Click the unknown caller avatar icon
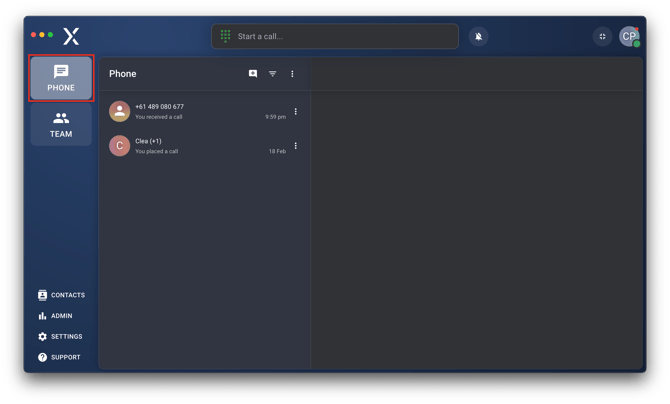Image resolution: width=670 pixels, height=404 pixels. tap(120, 111)
